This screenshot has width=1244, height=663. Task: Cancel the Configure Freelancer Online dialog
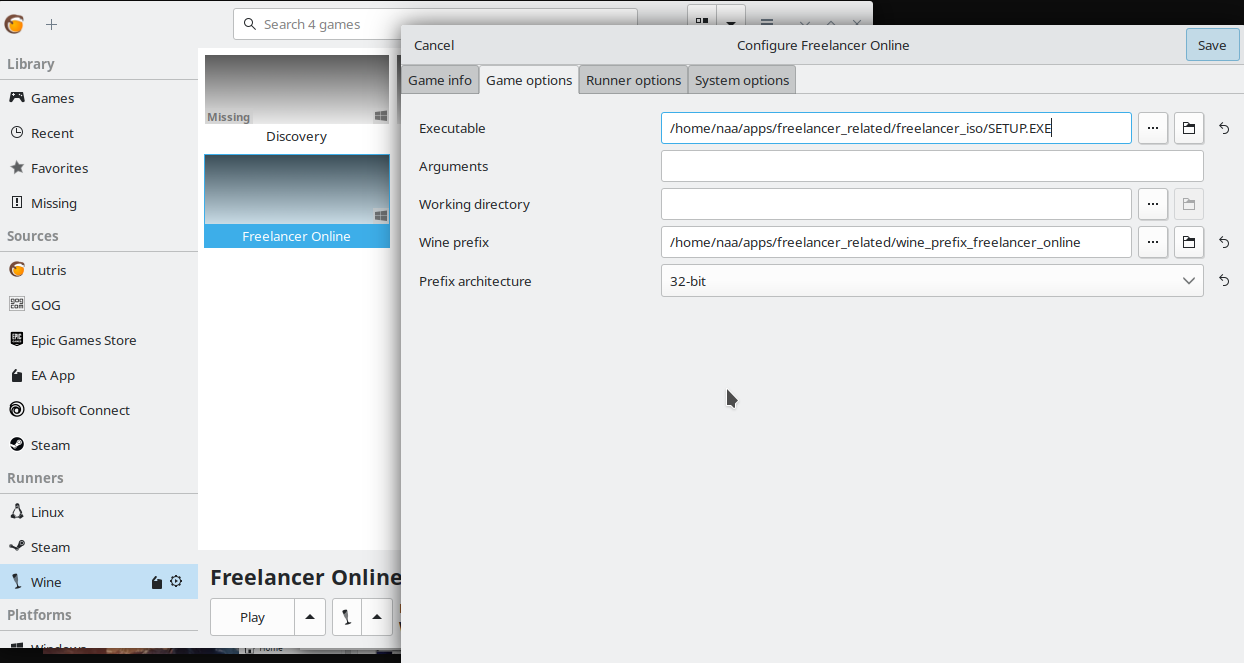point(434,45)
